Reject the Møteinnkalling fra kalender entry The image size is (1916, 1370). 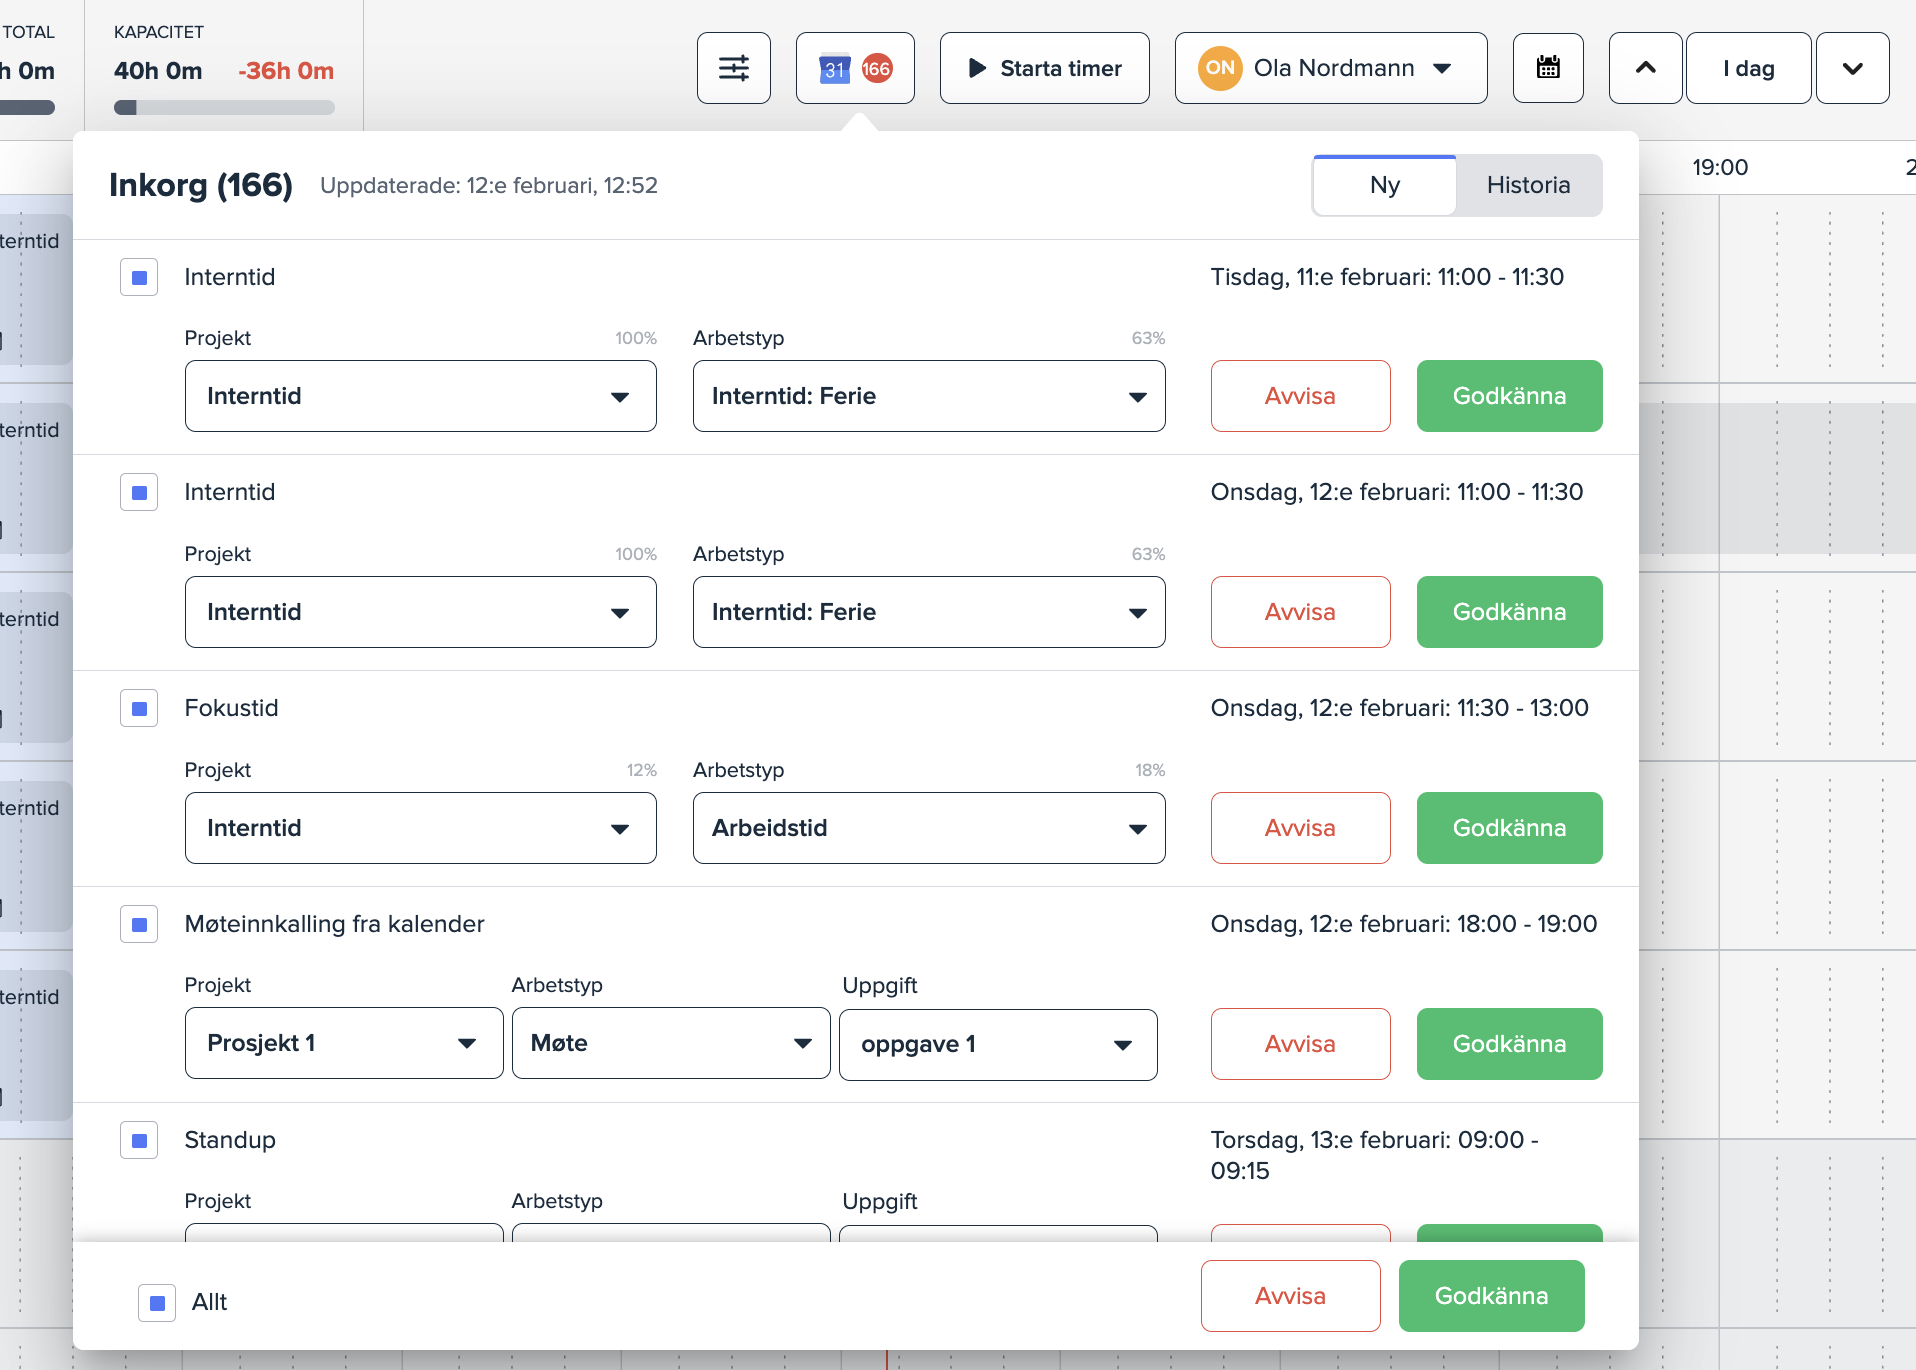tap(1300, 1044)
